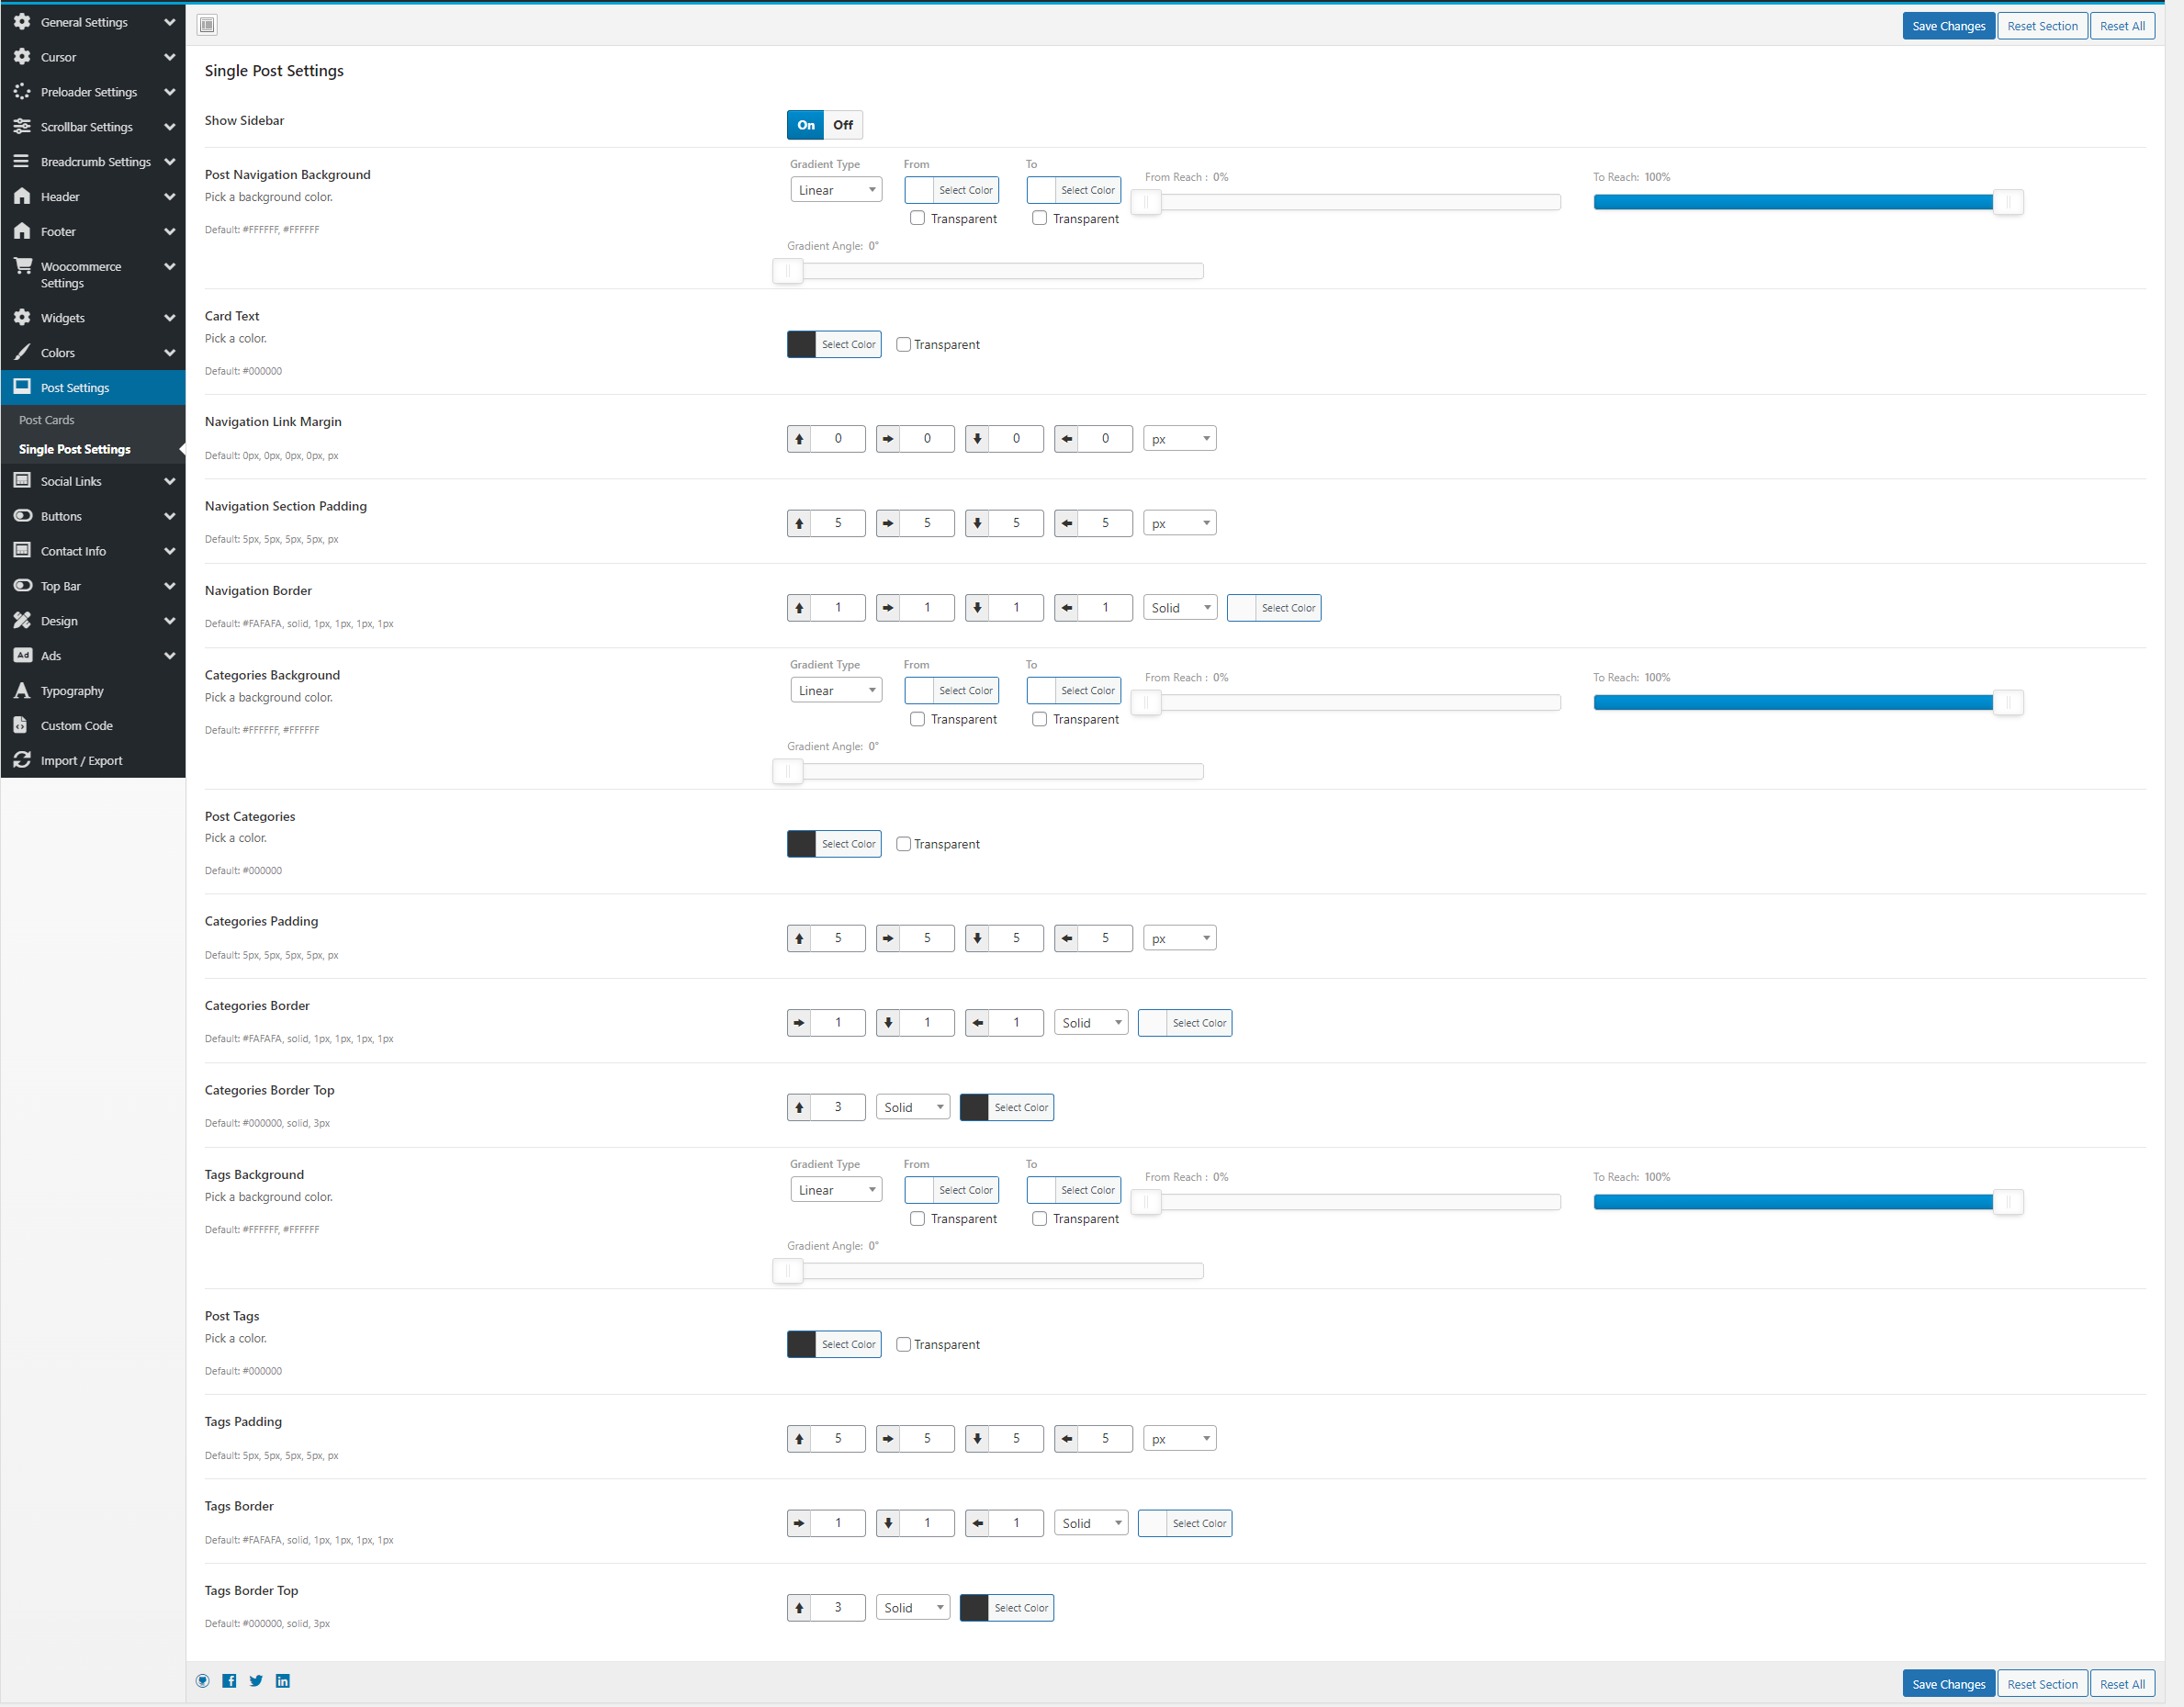Click the top Save Changes button

[x=1947, y=26]
